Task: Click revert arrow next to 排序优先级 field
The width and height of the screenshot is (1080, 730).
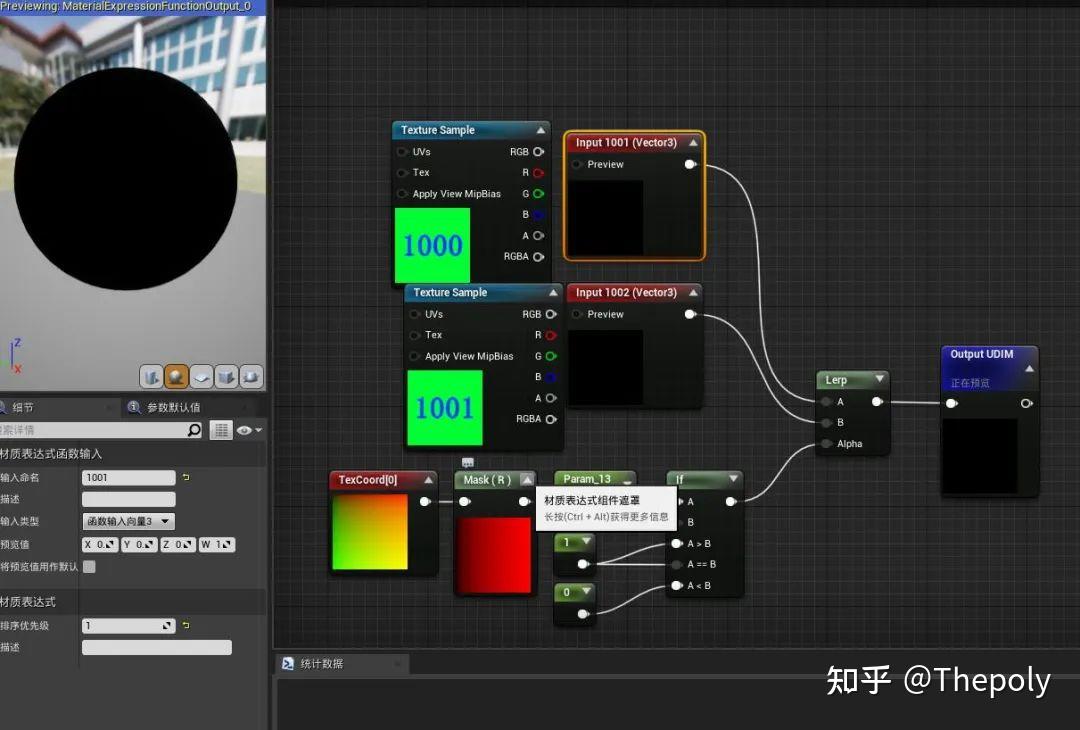Action: (x=185, y=625)
